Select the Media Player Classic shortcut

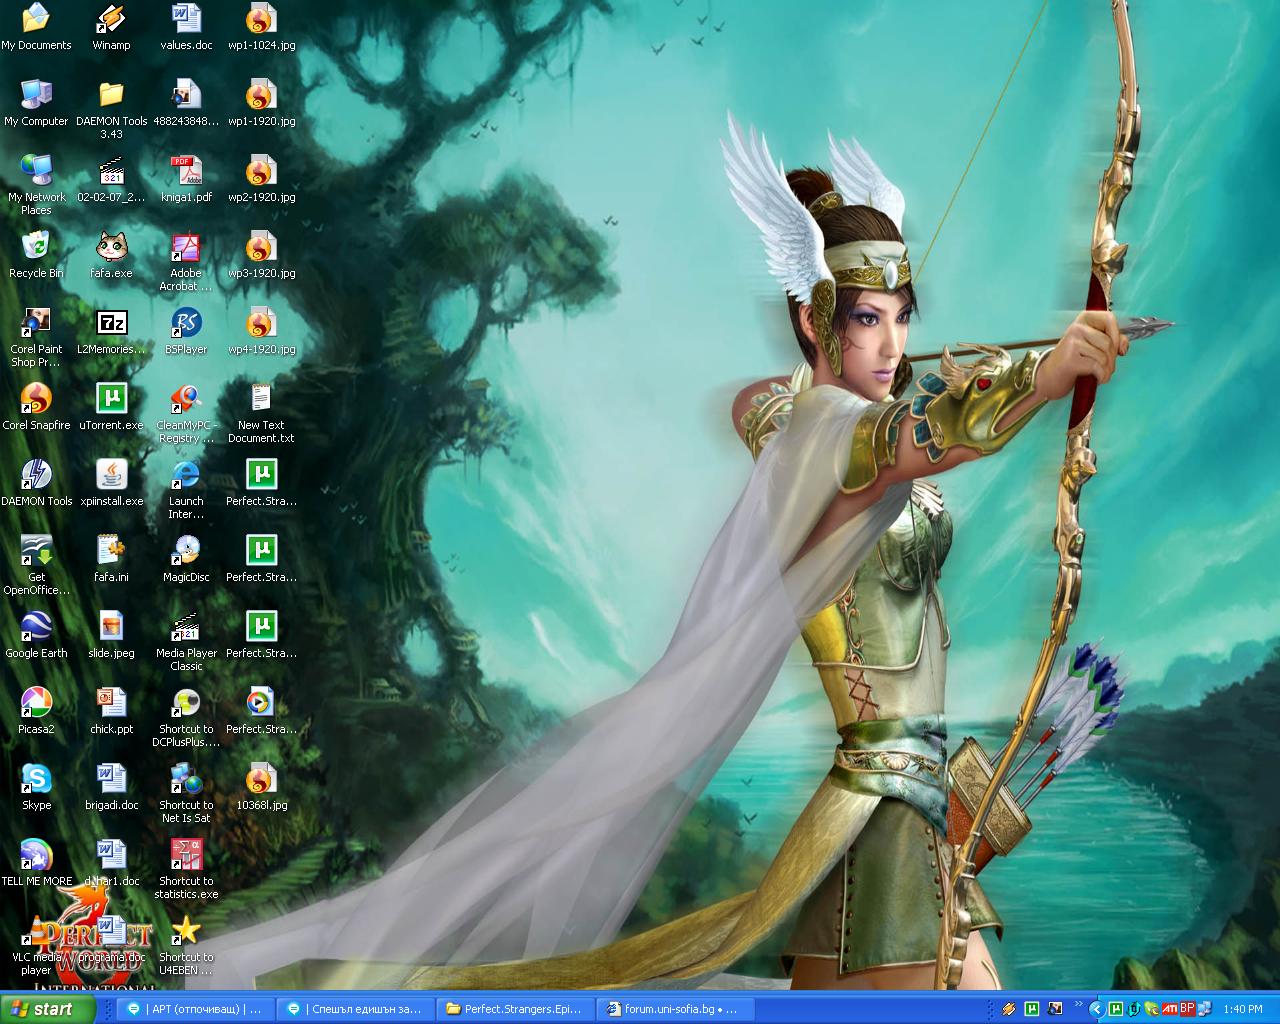[186, 628]
